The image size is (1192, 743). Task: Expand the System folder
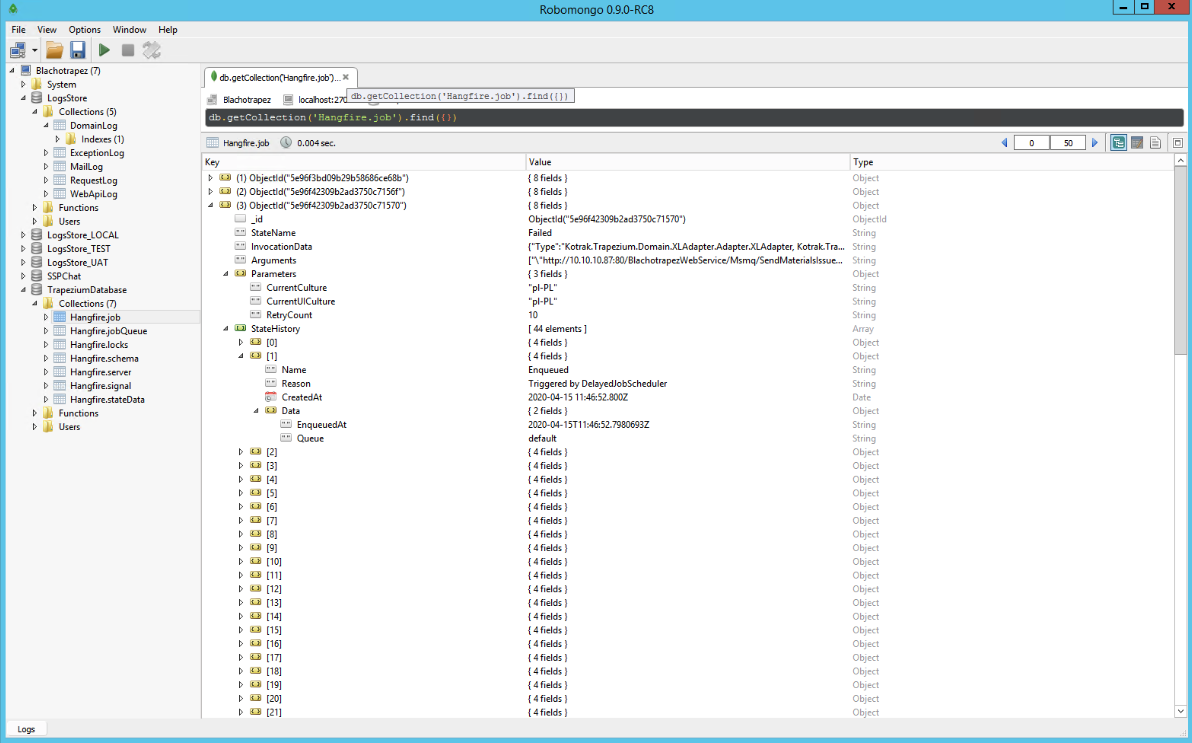23,84
